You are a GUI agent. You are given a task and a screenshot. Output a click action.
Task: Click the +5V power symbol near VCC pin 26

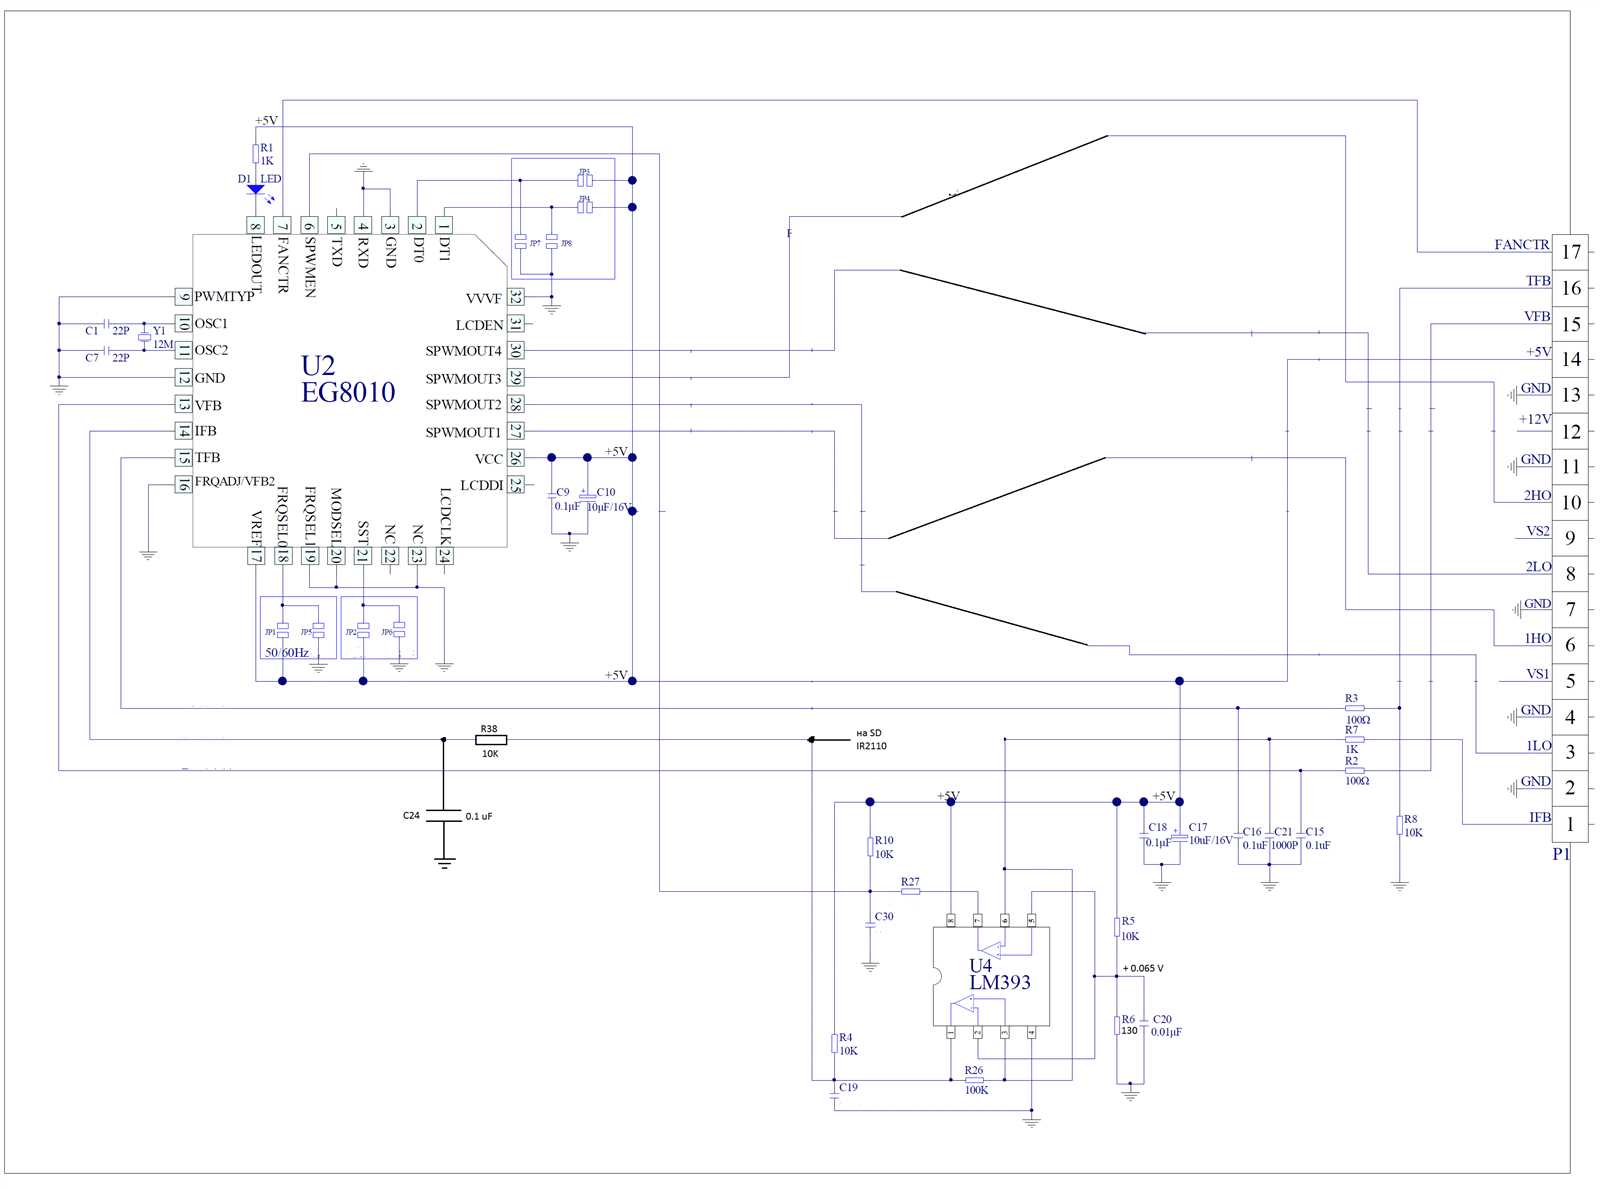tap(617, 452)
